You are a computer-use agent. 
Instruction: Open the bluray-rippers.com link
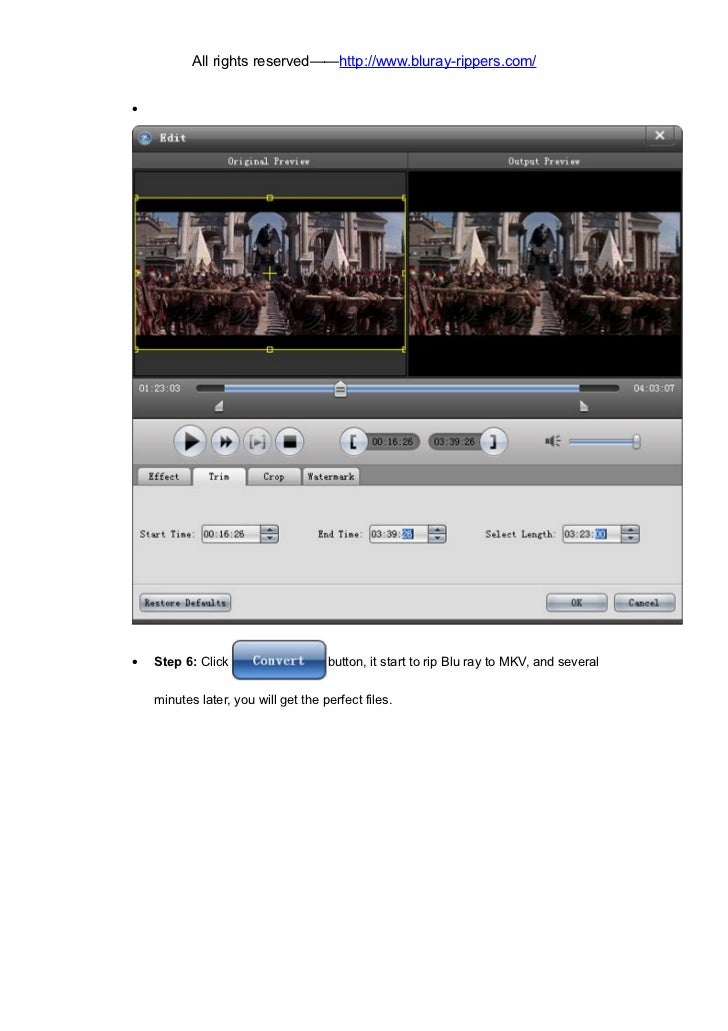point(437,61)
